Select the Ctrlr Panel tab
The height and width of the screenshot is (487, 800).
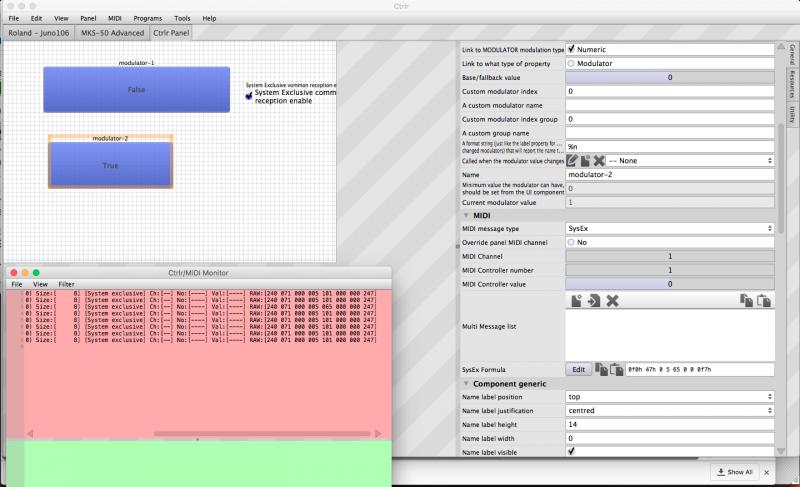[171, 33]
